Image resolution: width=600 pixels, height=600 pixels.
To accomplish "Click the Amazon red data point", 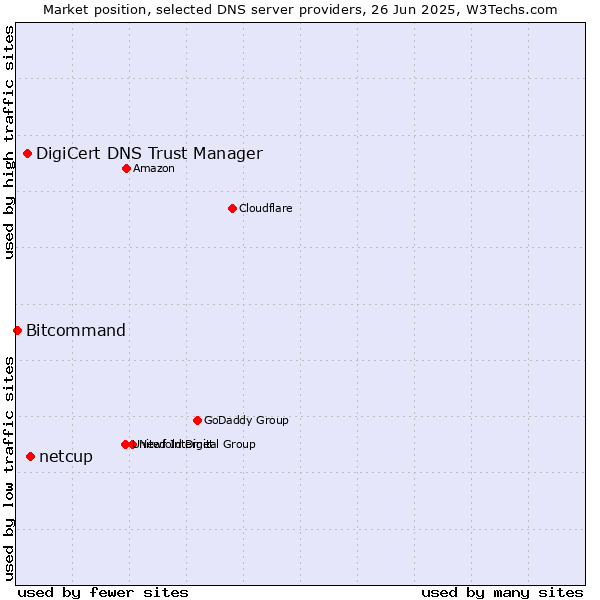I will click(x=126, y=168).
